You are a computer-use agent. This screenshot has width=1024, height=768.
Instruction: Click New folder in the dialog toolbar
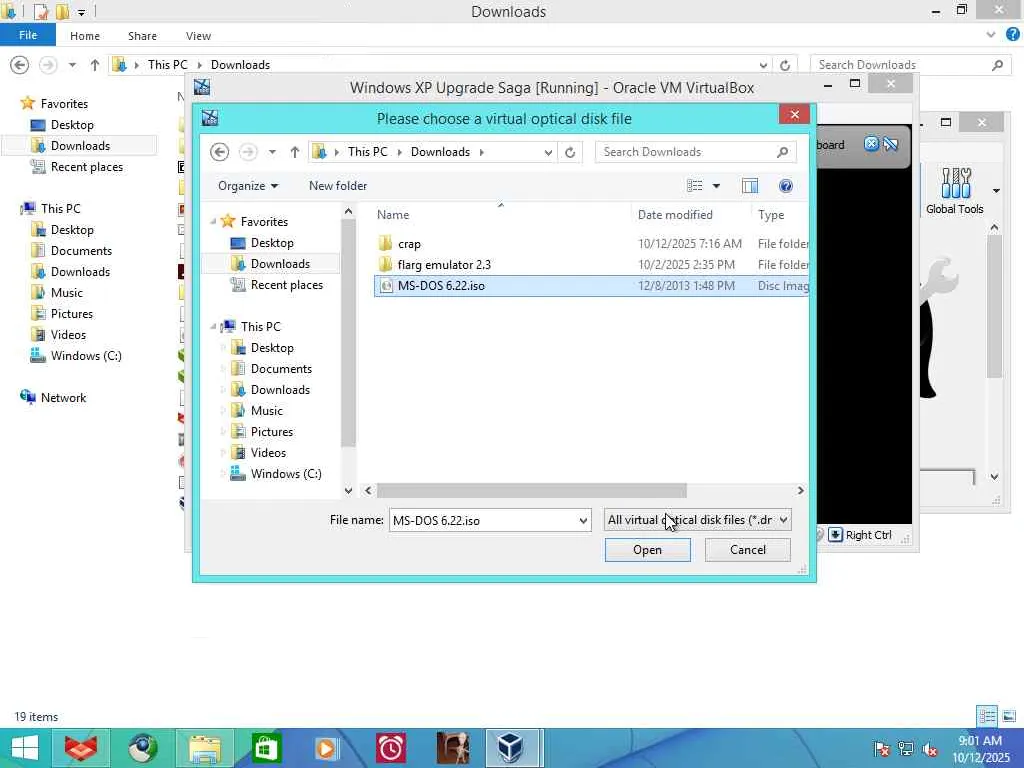click(338, 186)
